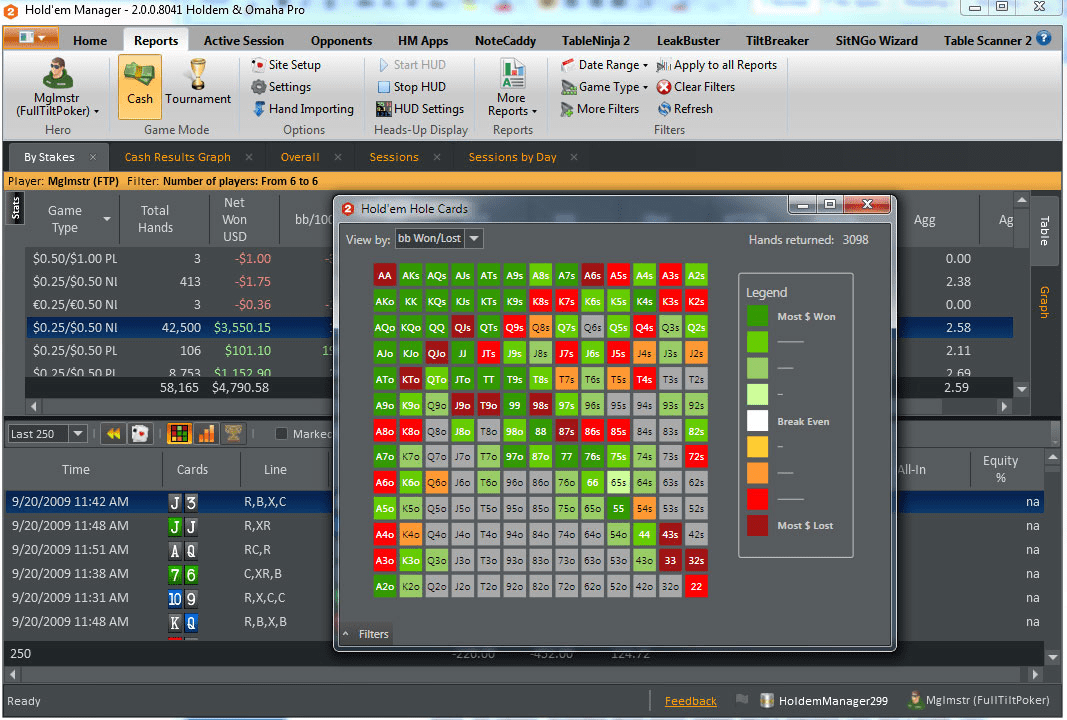Open the LeakBuster tab
Screen dimensions: 1067x720
[x=688, y=41]
